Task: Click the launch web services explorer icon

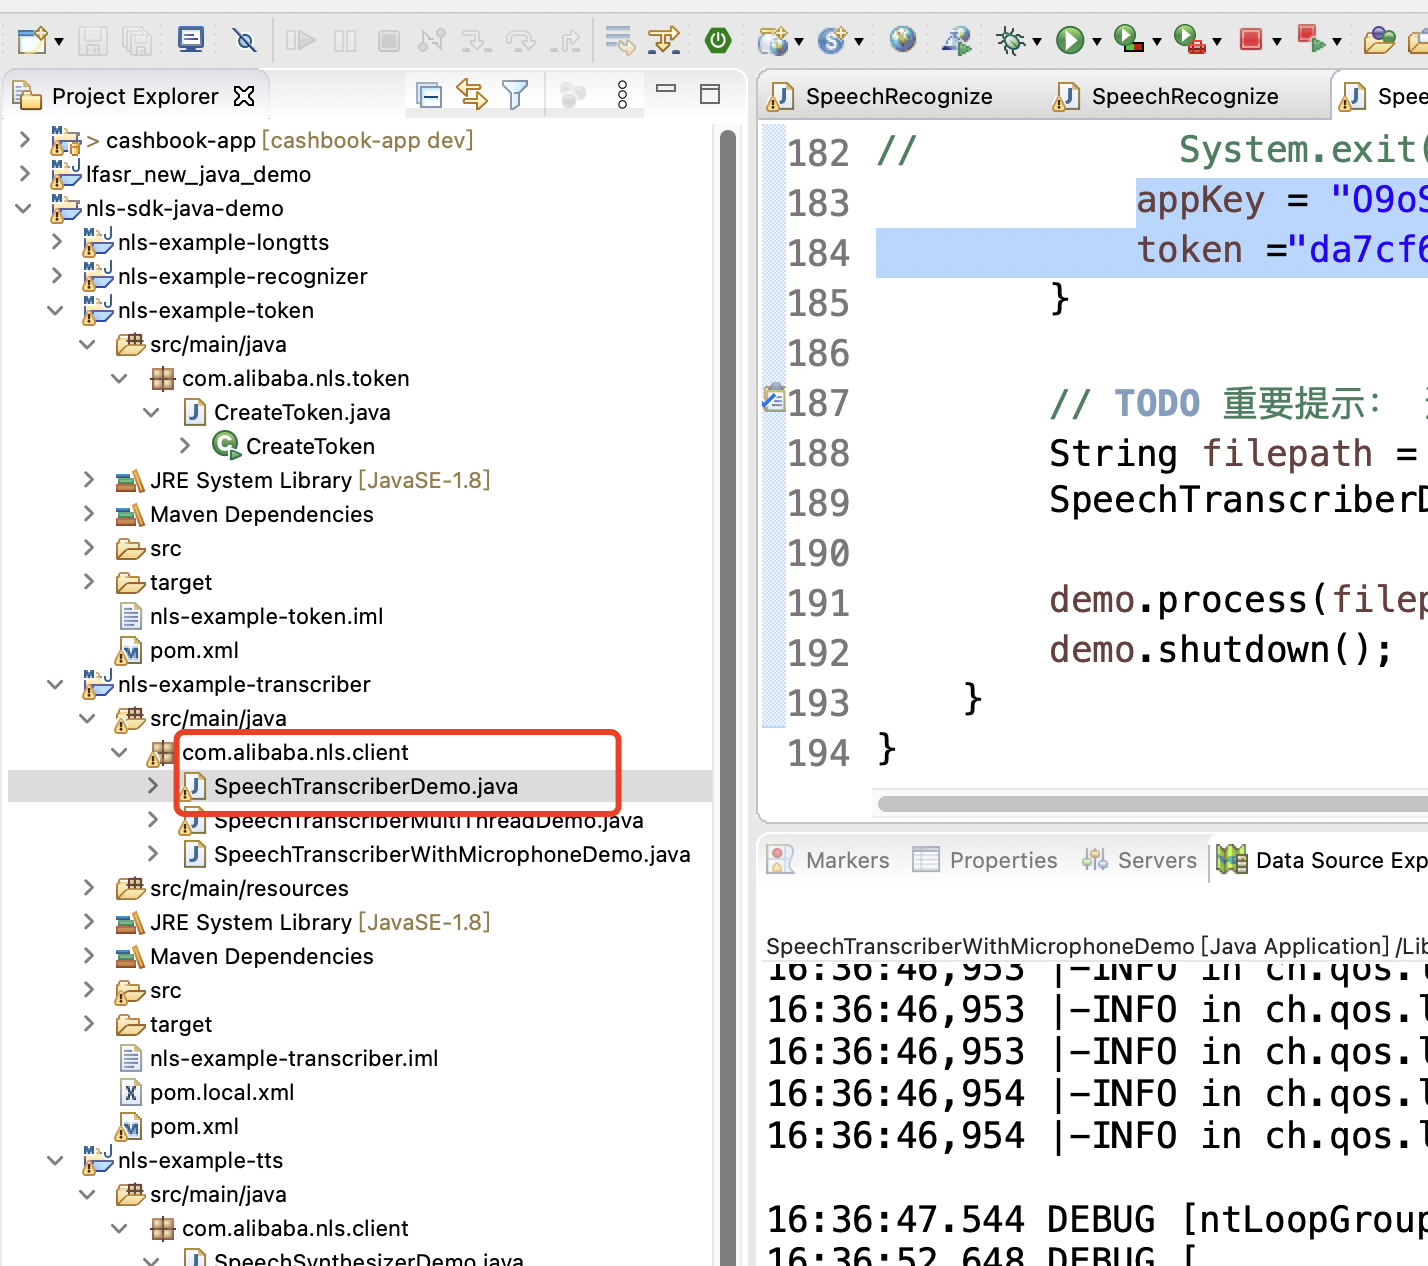Action: click(957, 40)
